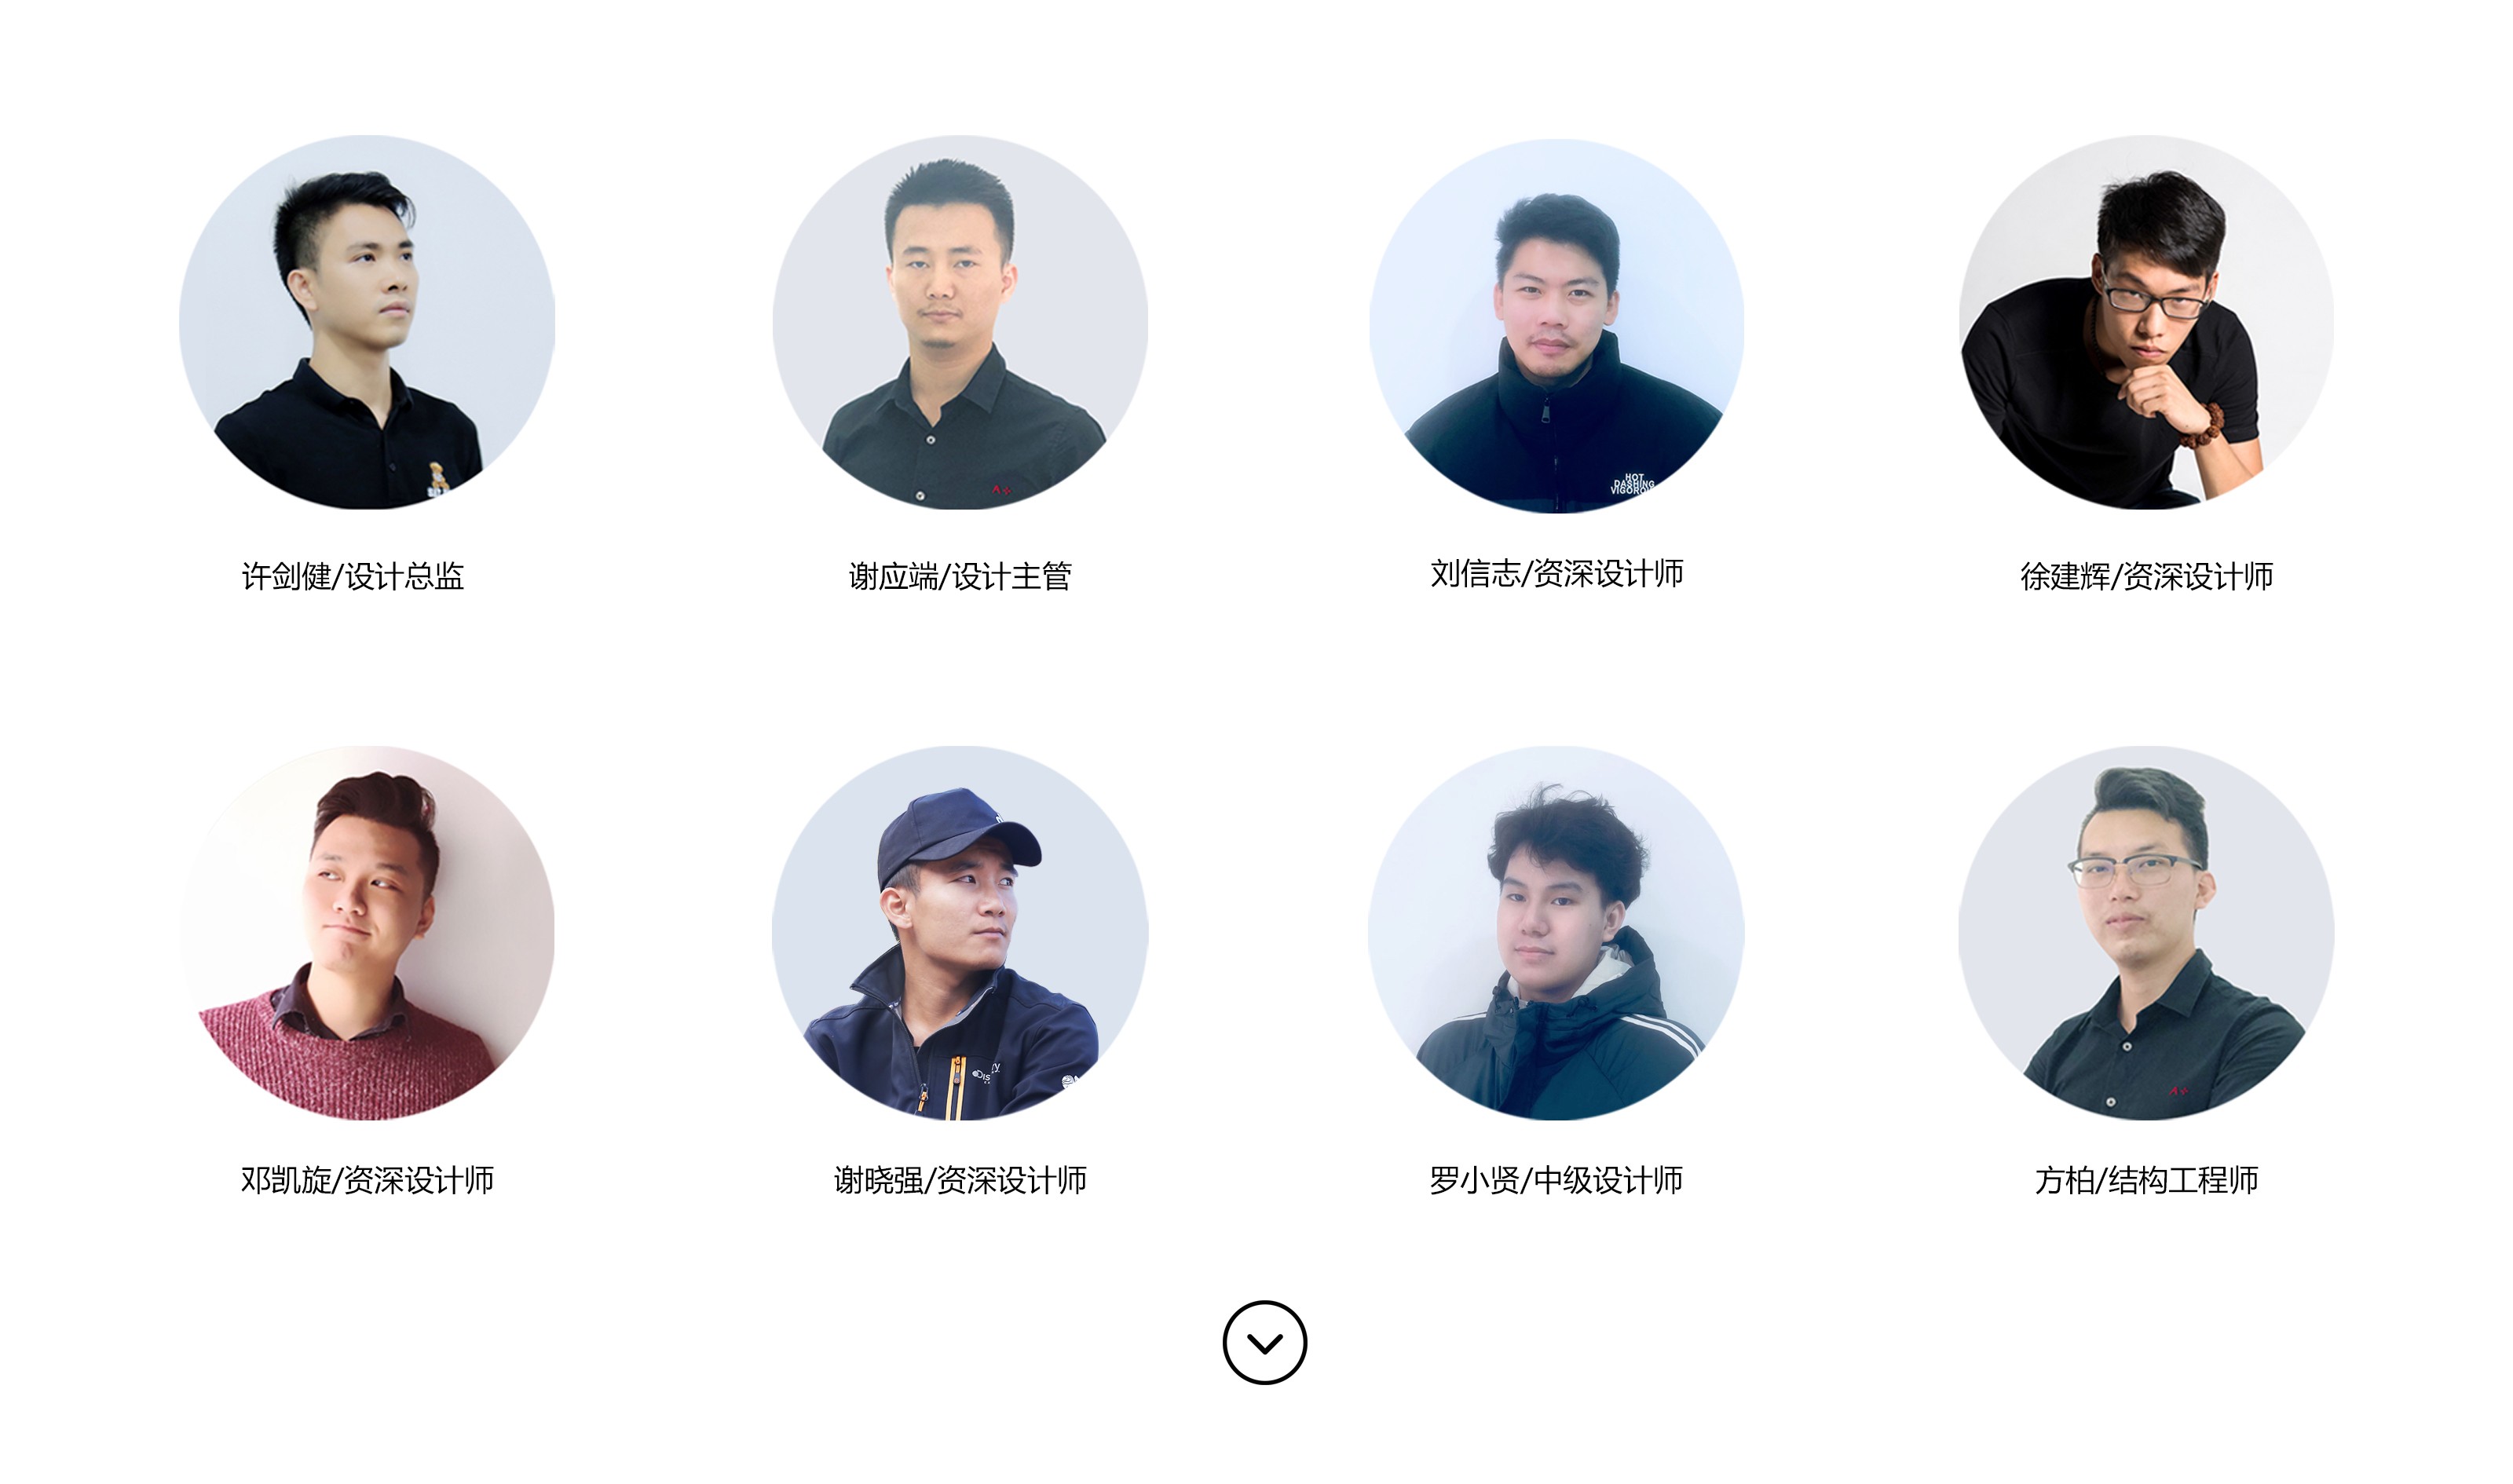
Task: Open red-sweater portrait above 邓凯旋 caption
Action: click(367, 932)
